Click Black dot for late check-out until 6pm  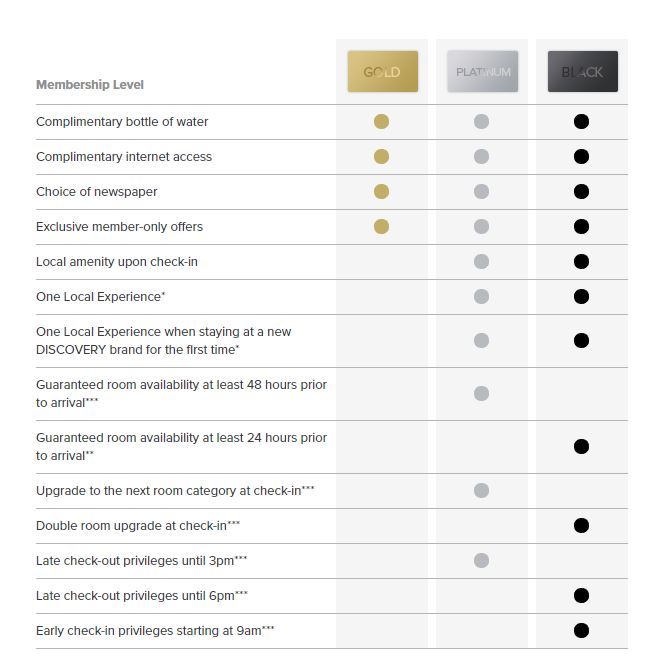pos(581,596)
